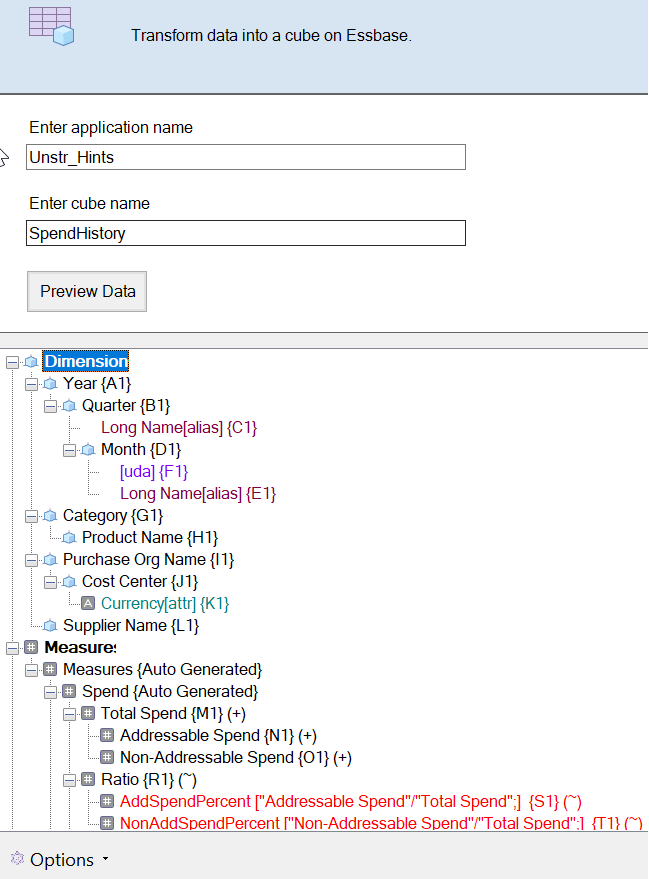Click the cube icon beside Dimension root node
This screenshot has height=879, width=649.
(x=29, y=361)
